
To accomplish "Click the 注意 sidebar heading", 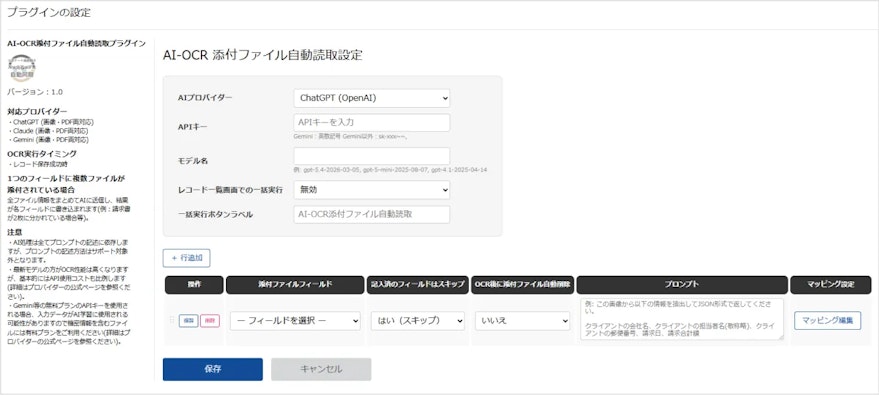I will (15, 232).
